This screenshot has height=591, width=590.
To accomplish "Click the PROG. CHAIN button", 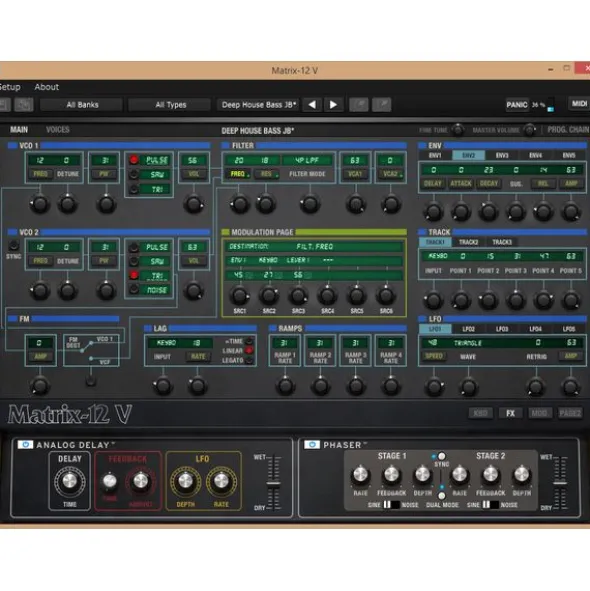I will [568, 130].
